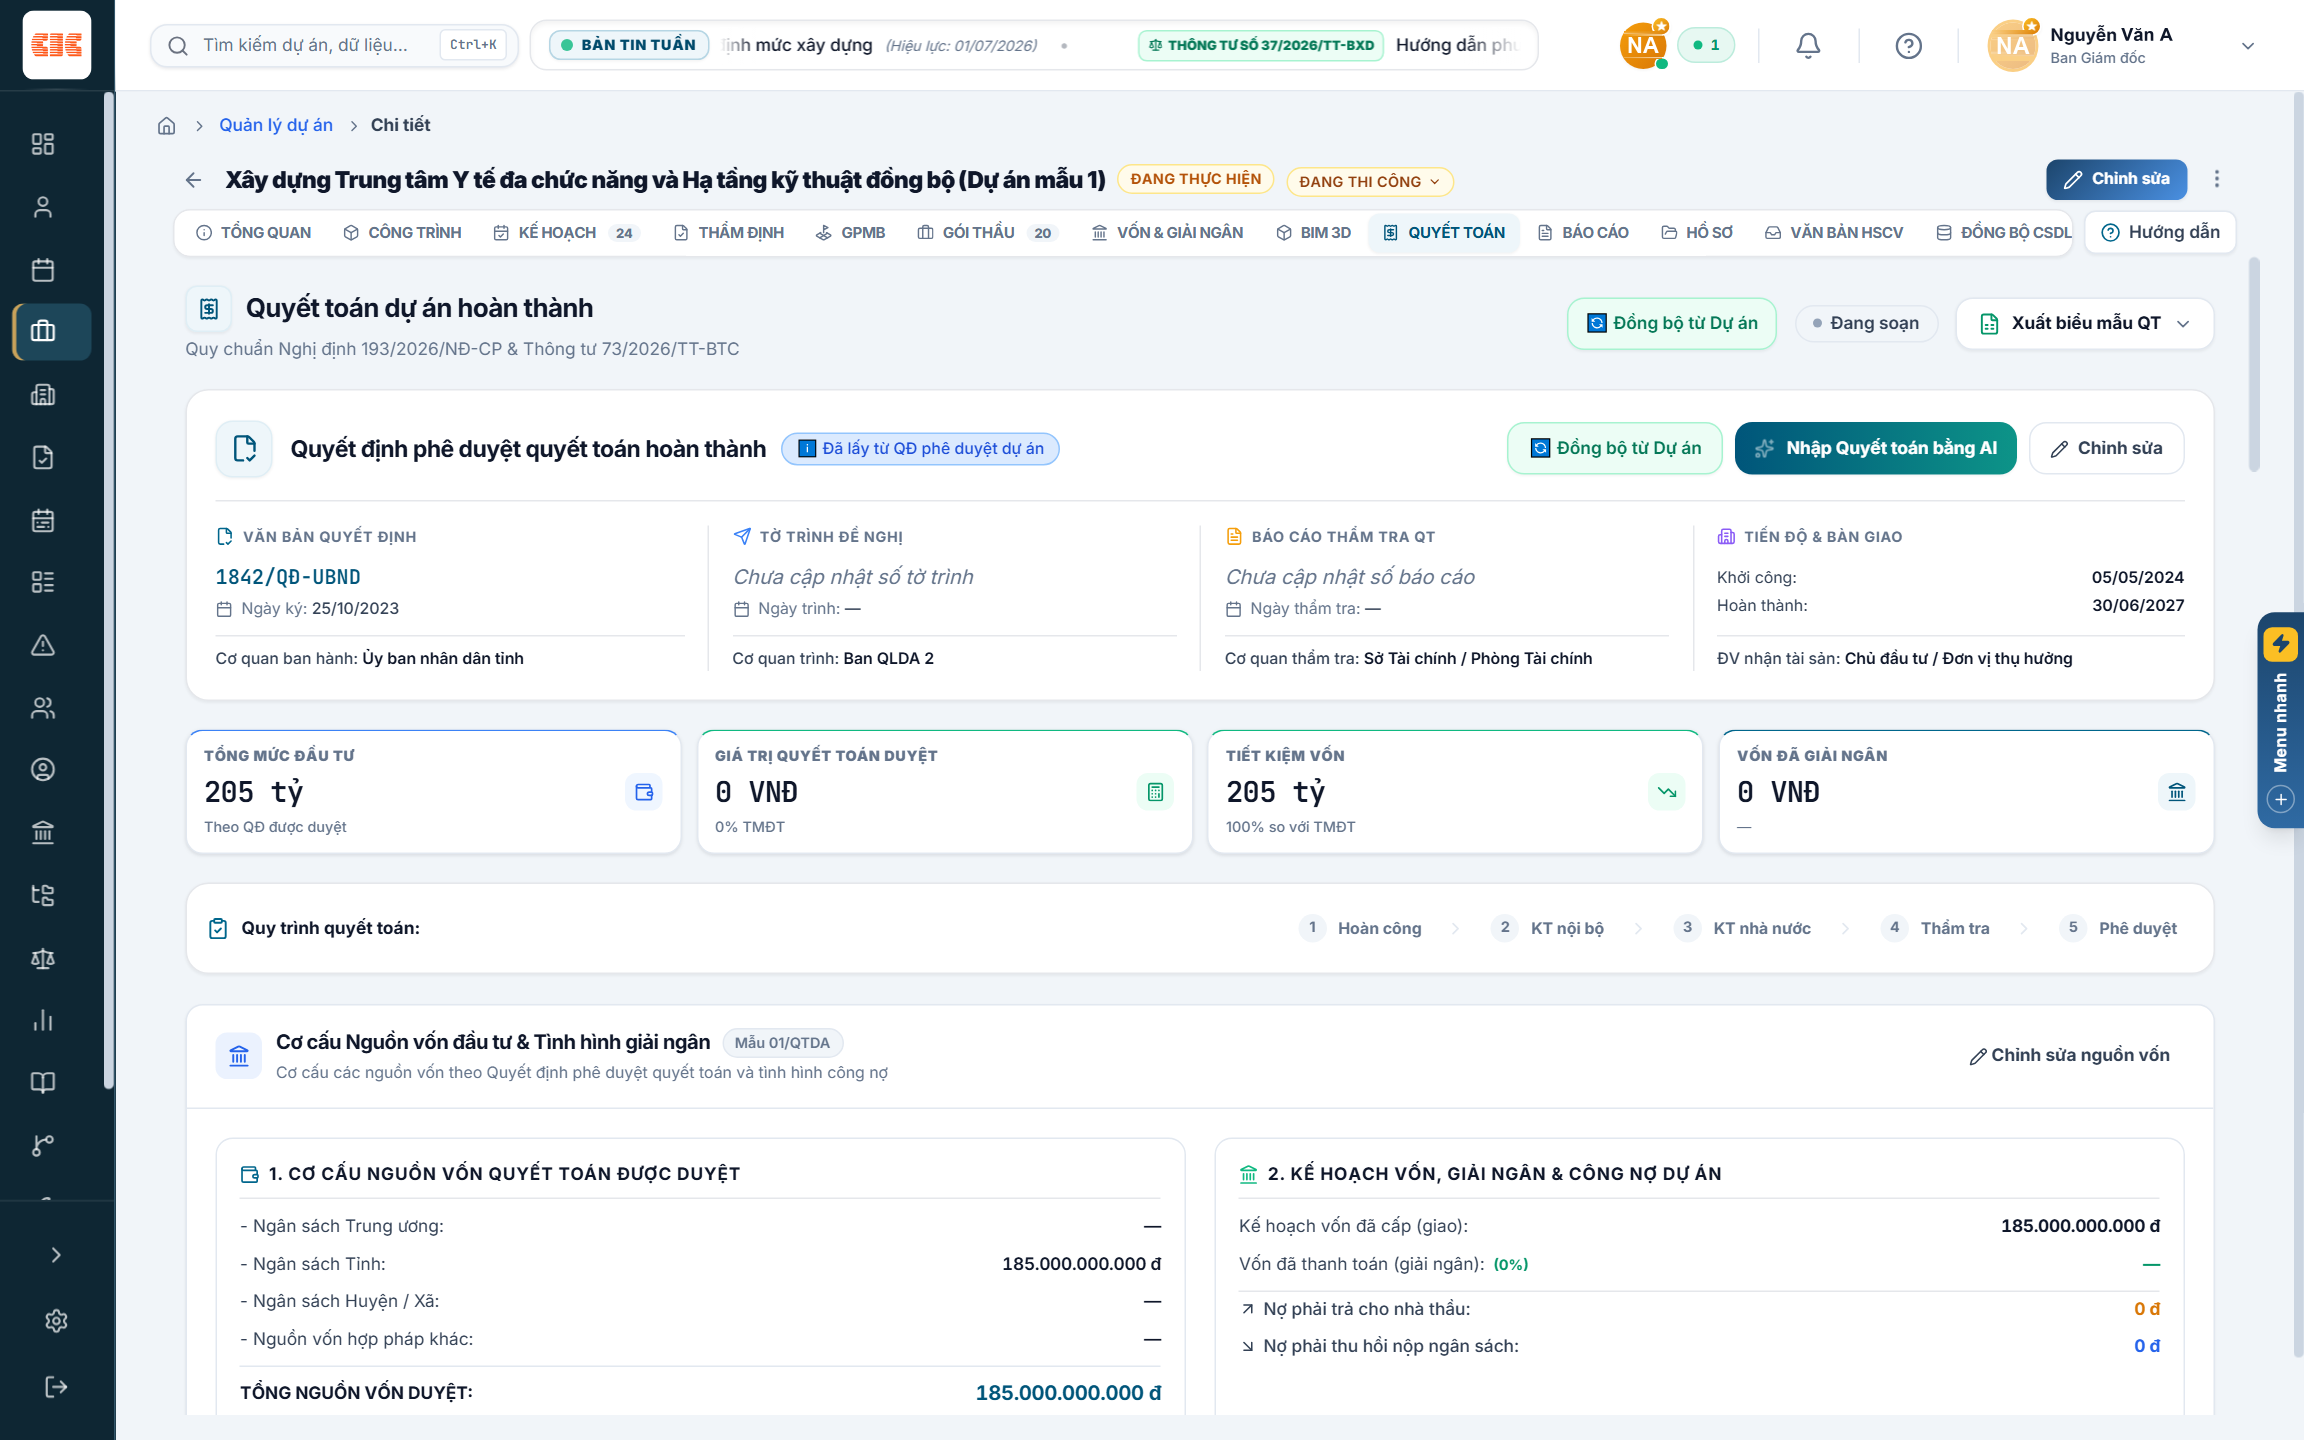Image resolution: width=2304 pixels, height=1440 pixels.
Task: Click Nhập Quyết toán bằng AI button
Action: tap(1875, 448)
